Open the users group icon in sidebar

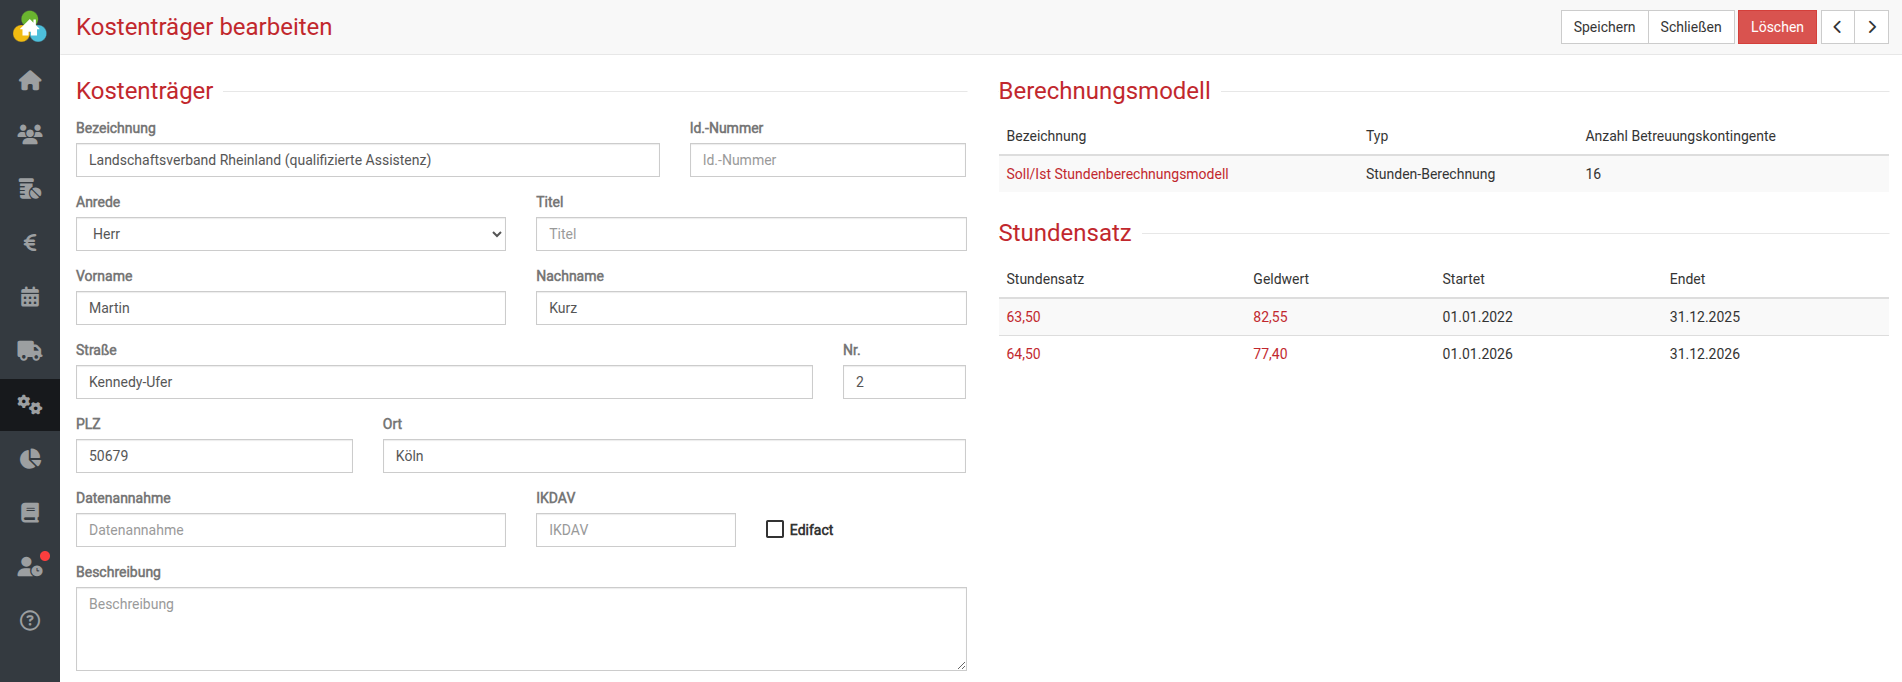pos(30,134)
